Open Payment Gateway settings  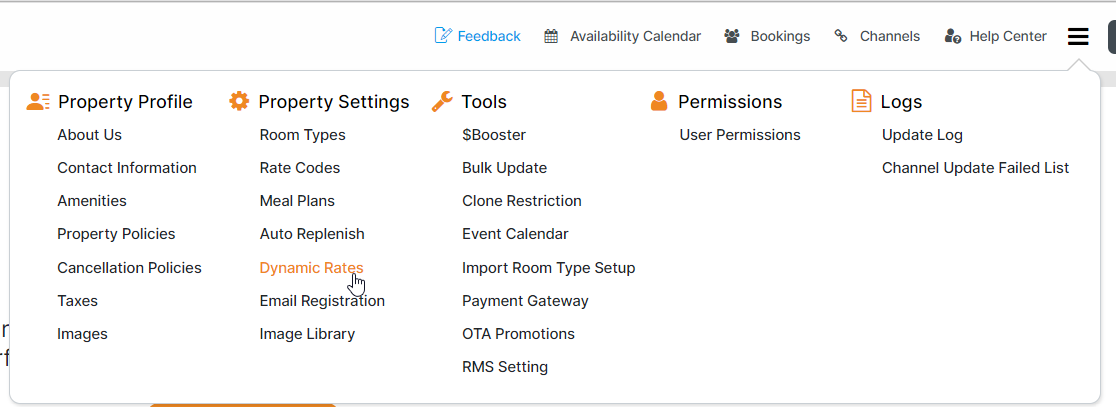coord(525,301)
